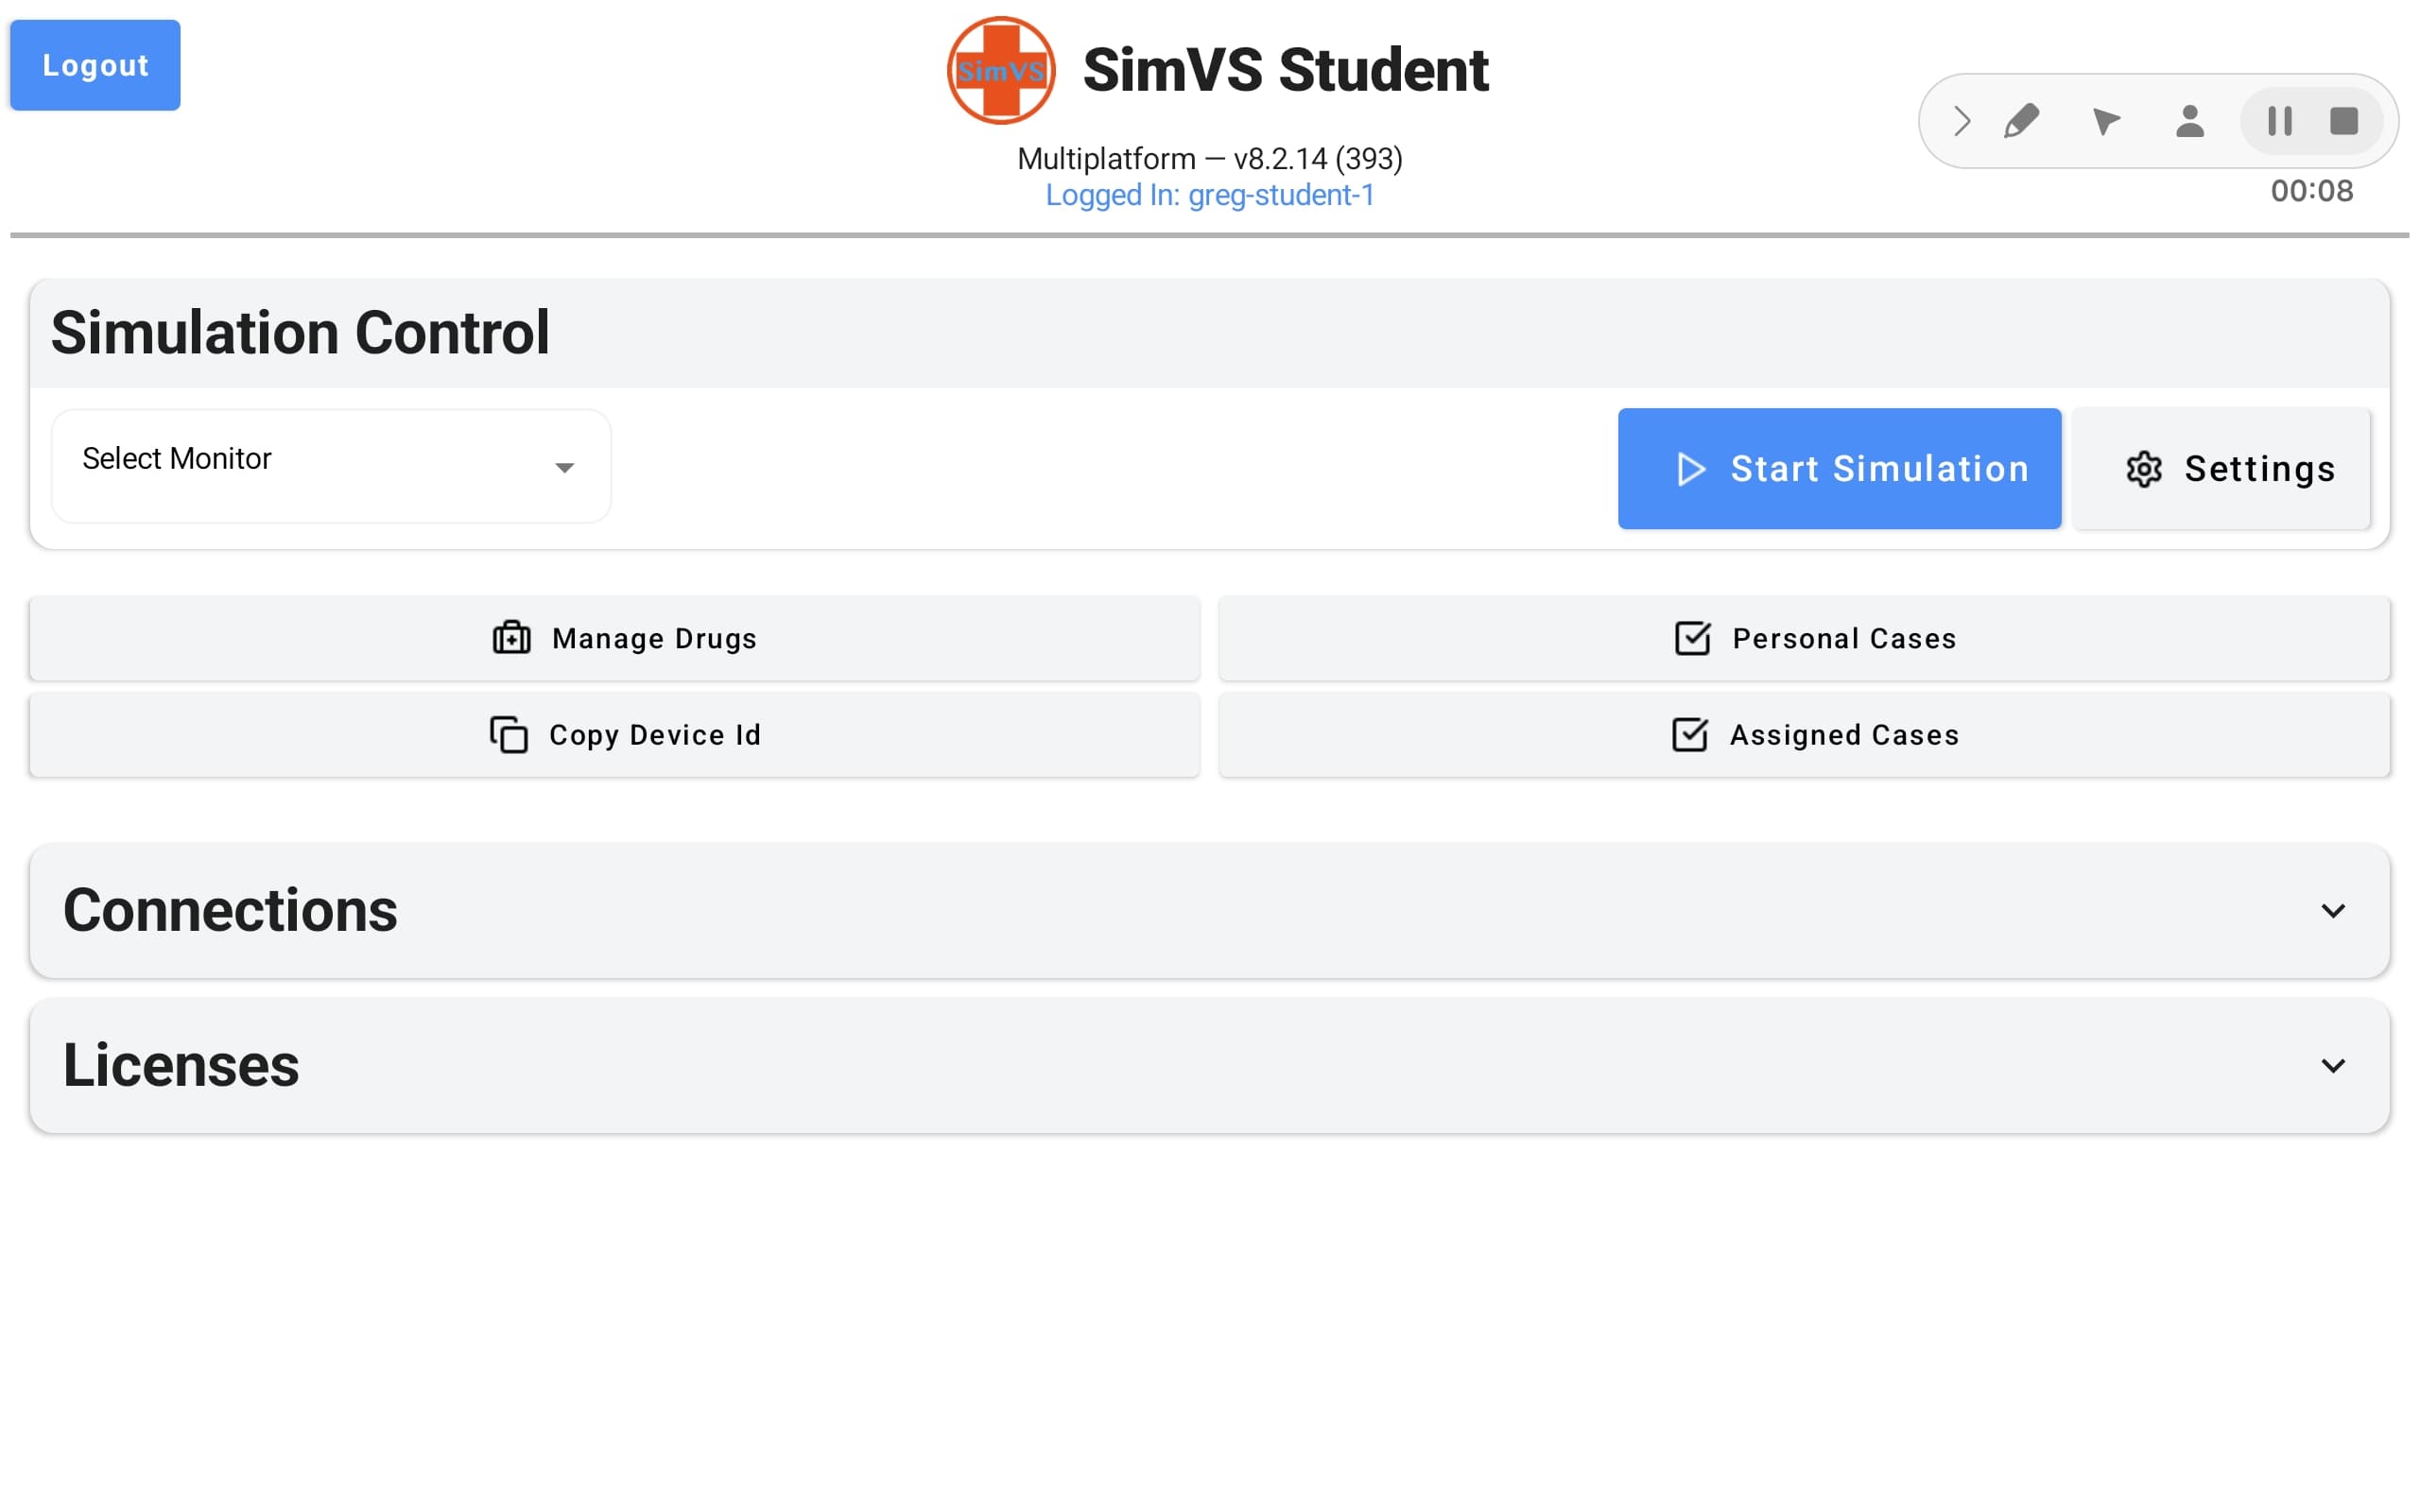Screen dimensions: 2420x1512
Task: Click the medical kit icon on Manage Drugs
Action: (x=510, y=638)
